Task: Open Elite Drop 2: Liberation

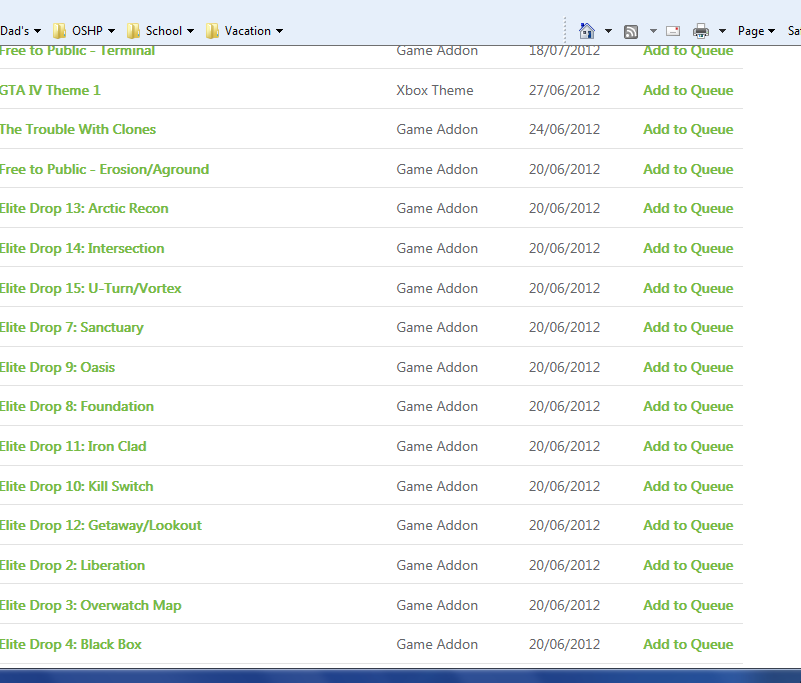Action: [73, 566]
